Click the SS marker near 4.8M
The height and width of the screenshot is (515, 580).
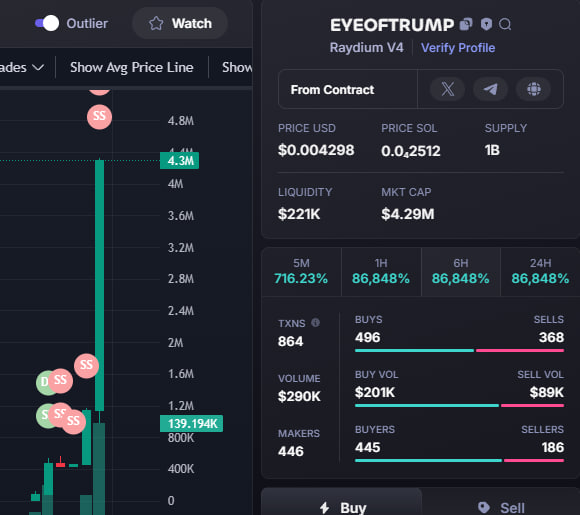99,117
